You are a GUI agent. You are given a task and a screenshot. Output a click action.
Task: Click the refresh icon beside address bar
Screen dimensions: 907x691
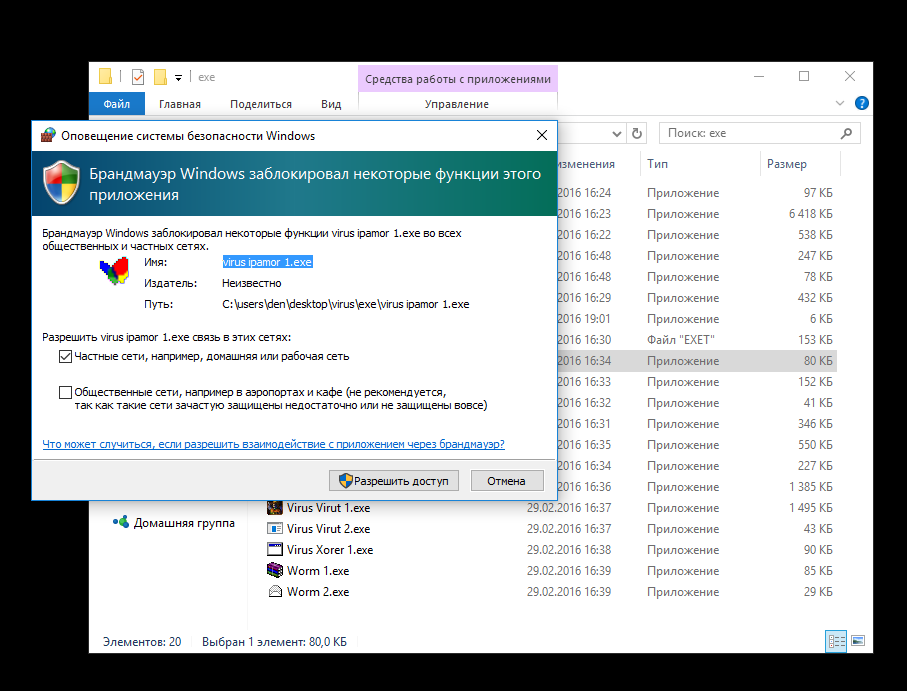pyautogui.click(x=638, y=133)
